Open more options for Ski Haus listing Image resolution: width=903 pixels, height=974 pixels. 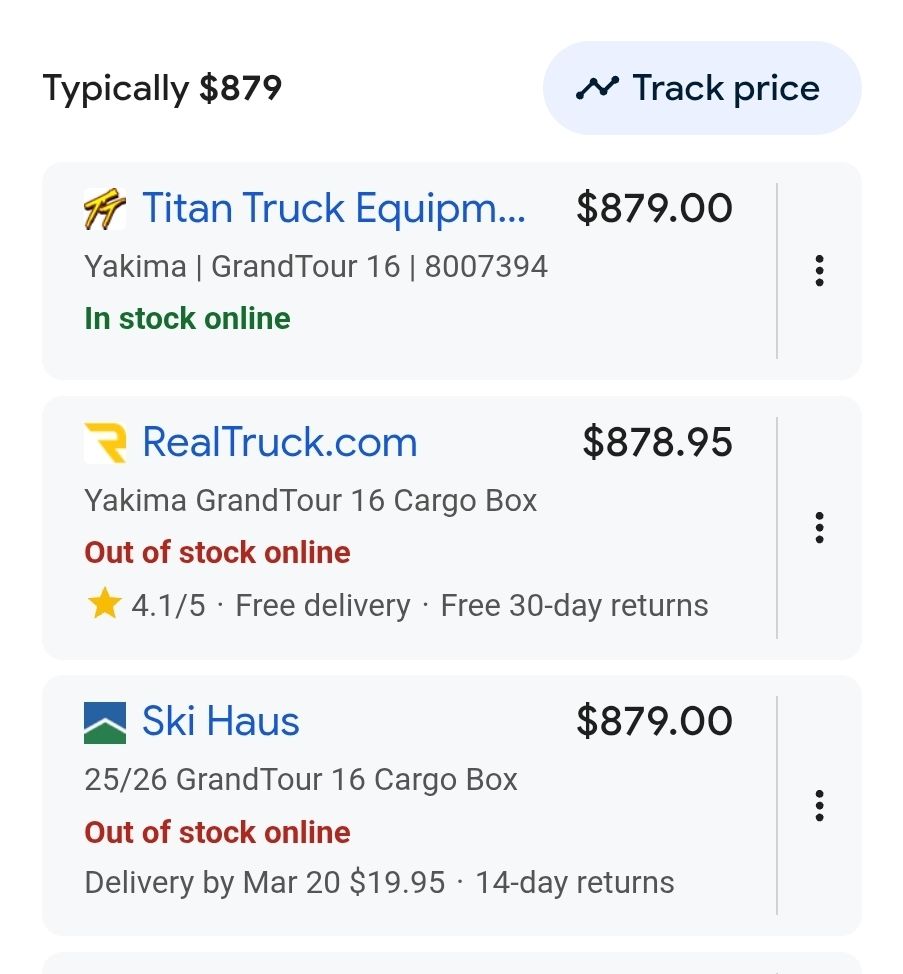tap(819, 805)
